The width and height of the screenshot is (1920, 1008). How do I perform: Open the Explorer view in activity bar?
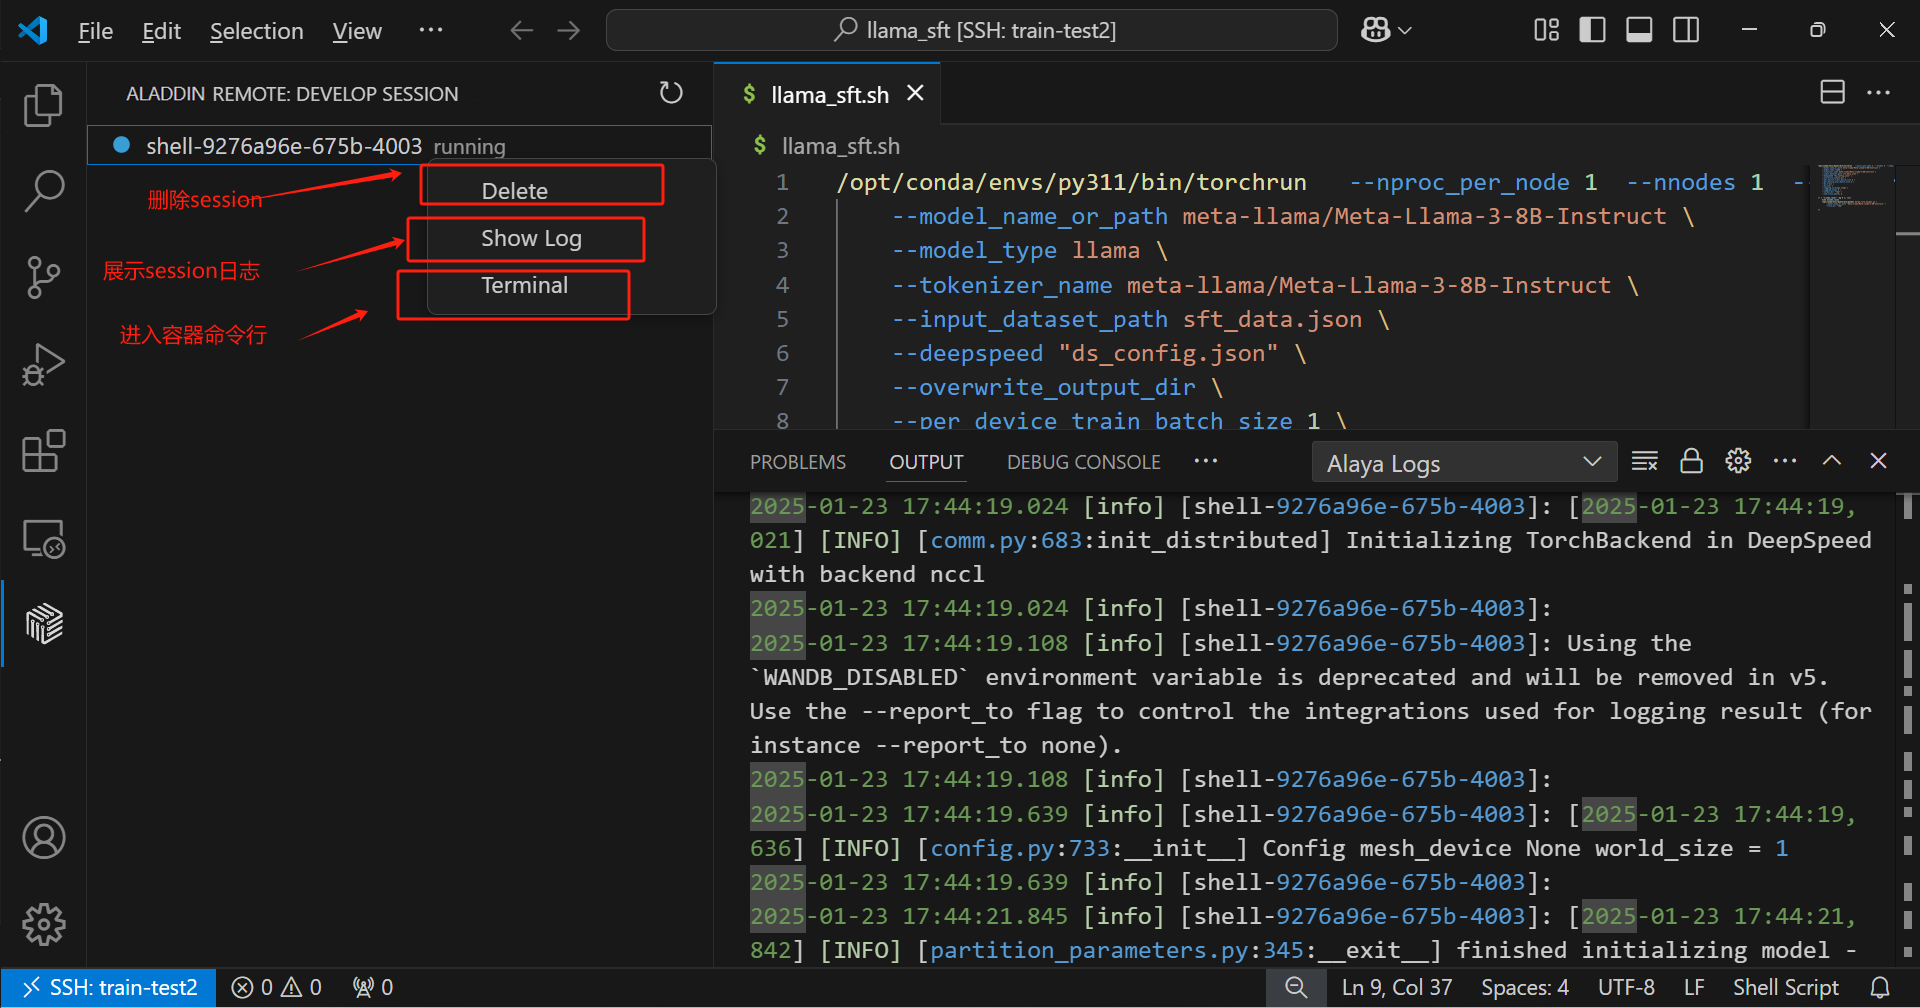coord(43,105)
